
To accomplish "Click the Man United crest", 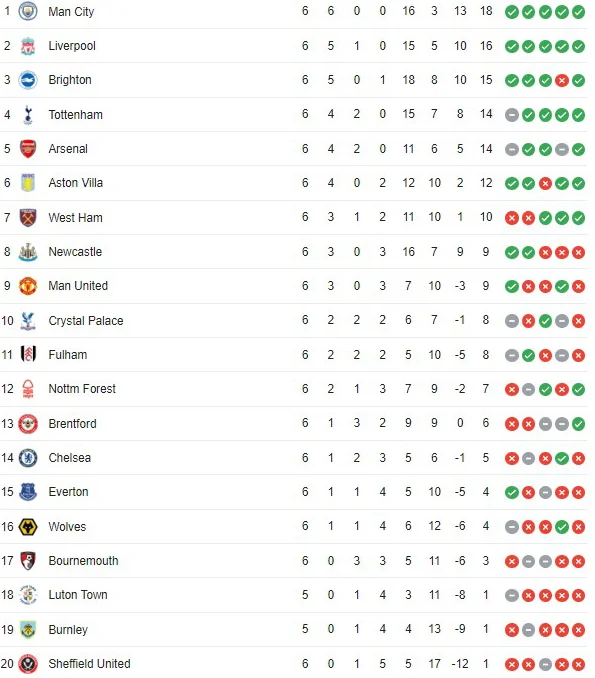I will point(28,286).
